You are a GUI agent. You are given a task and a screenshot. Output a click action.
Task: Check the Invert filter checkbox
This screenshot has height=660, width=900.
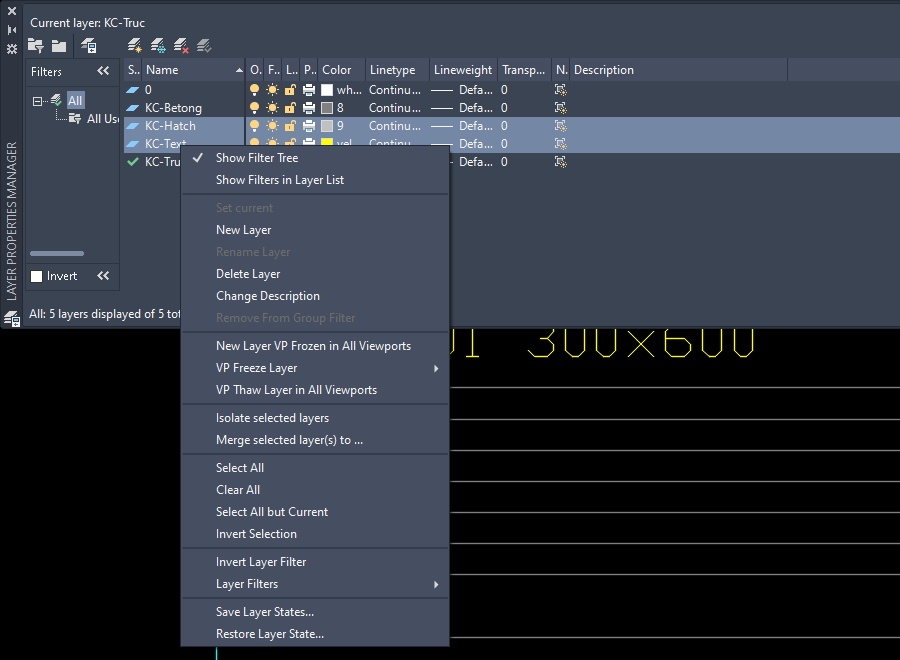tap(37, 277)
